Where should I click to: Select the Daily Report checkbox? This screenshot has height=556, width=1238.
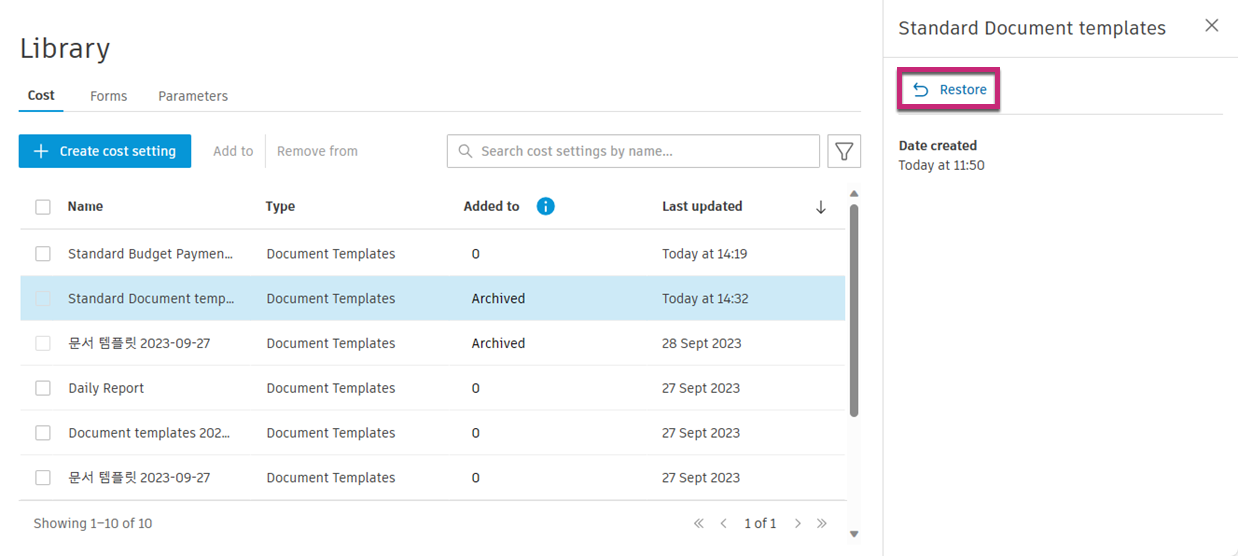43,388
